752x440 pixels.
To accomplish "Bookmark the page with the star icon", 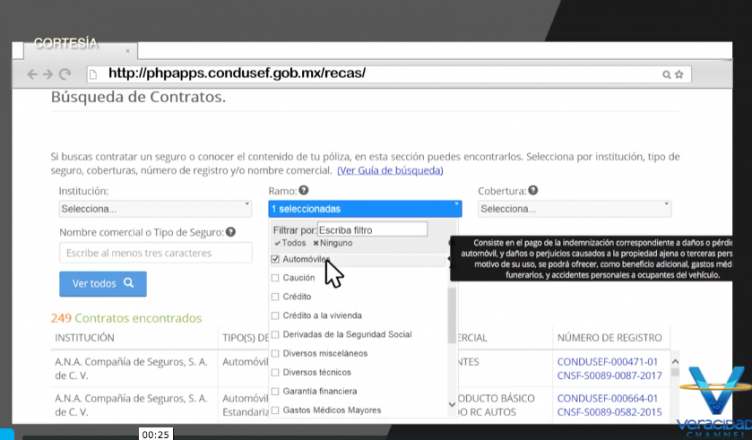I will click(679, 74).
